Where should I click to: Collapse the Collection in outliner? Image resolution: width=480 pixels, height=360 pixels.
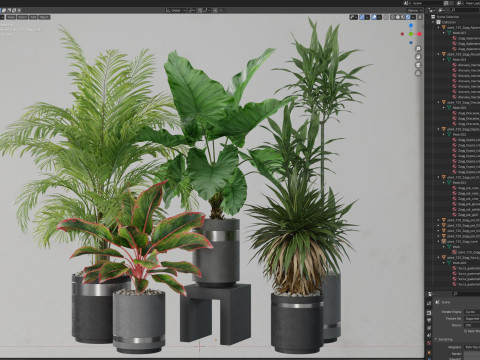(434, 22)
